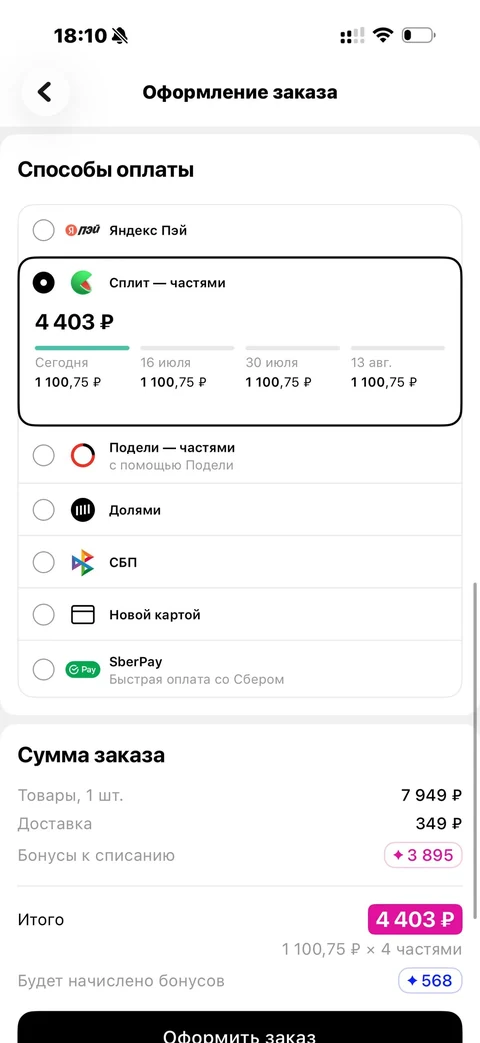Select the Новой картой radio button

(x=44, y=615)
